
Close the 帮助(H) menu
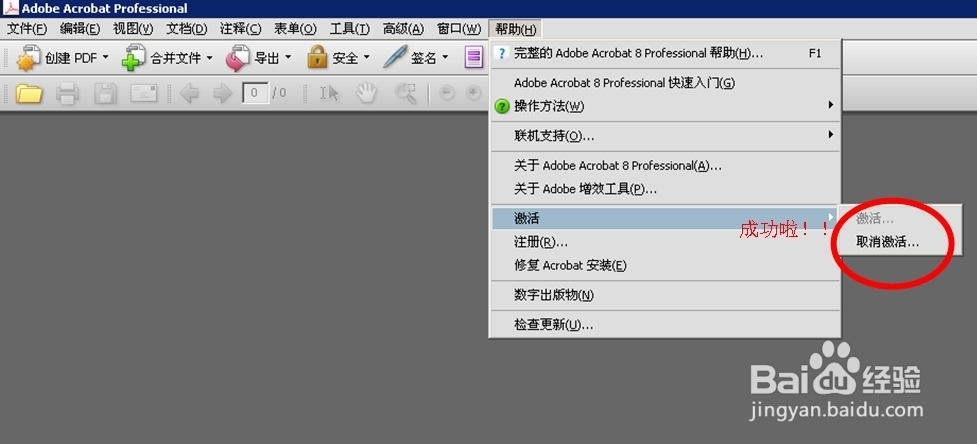pyautogui.click(x=516, y=29)
